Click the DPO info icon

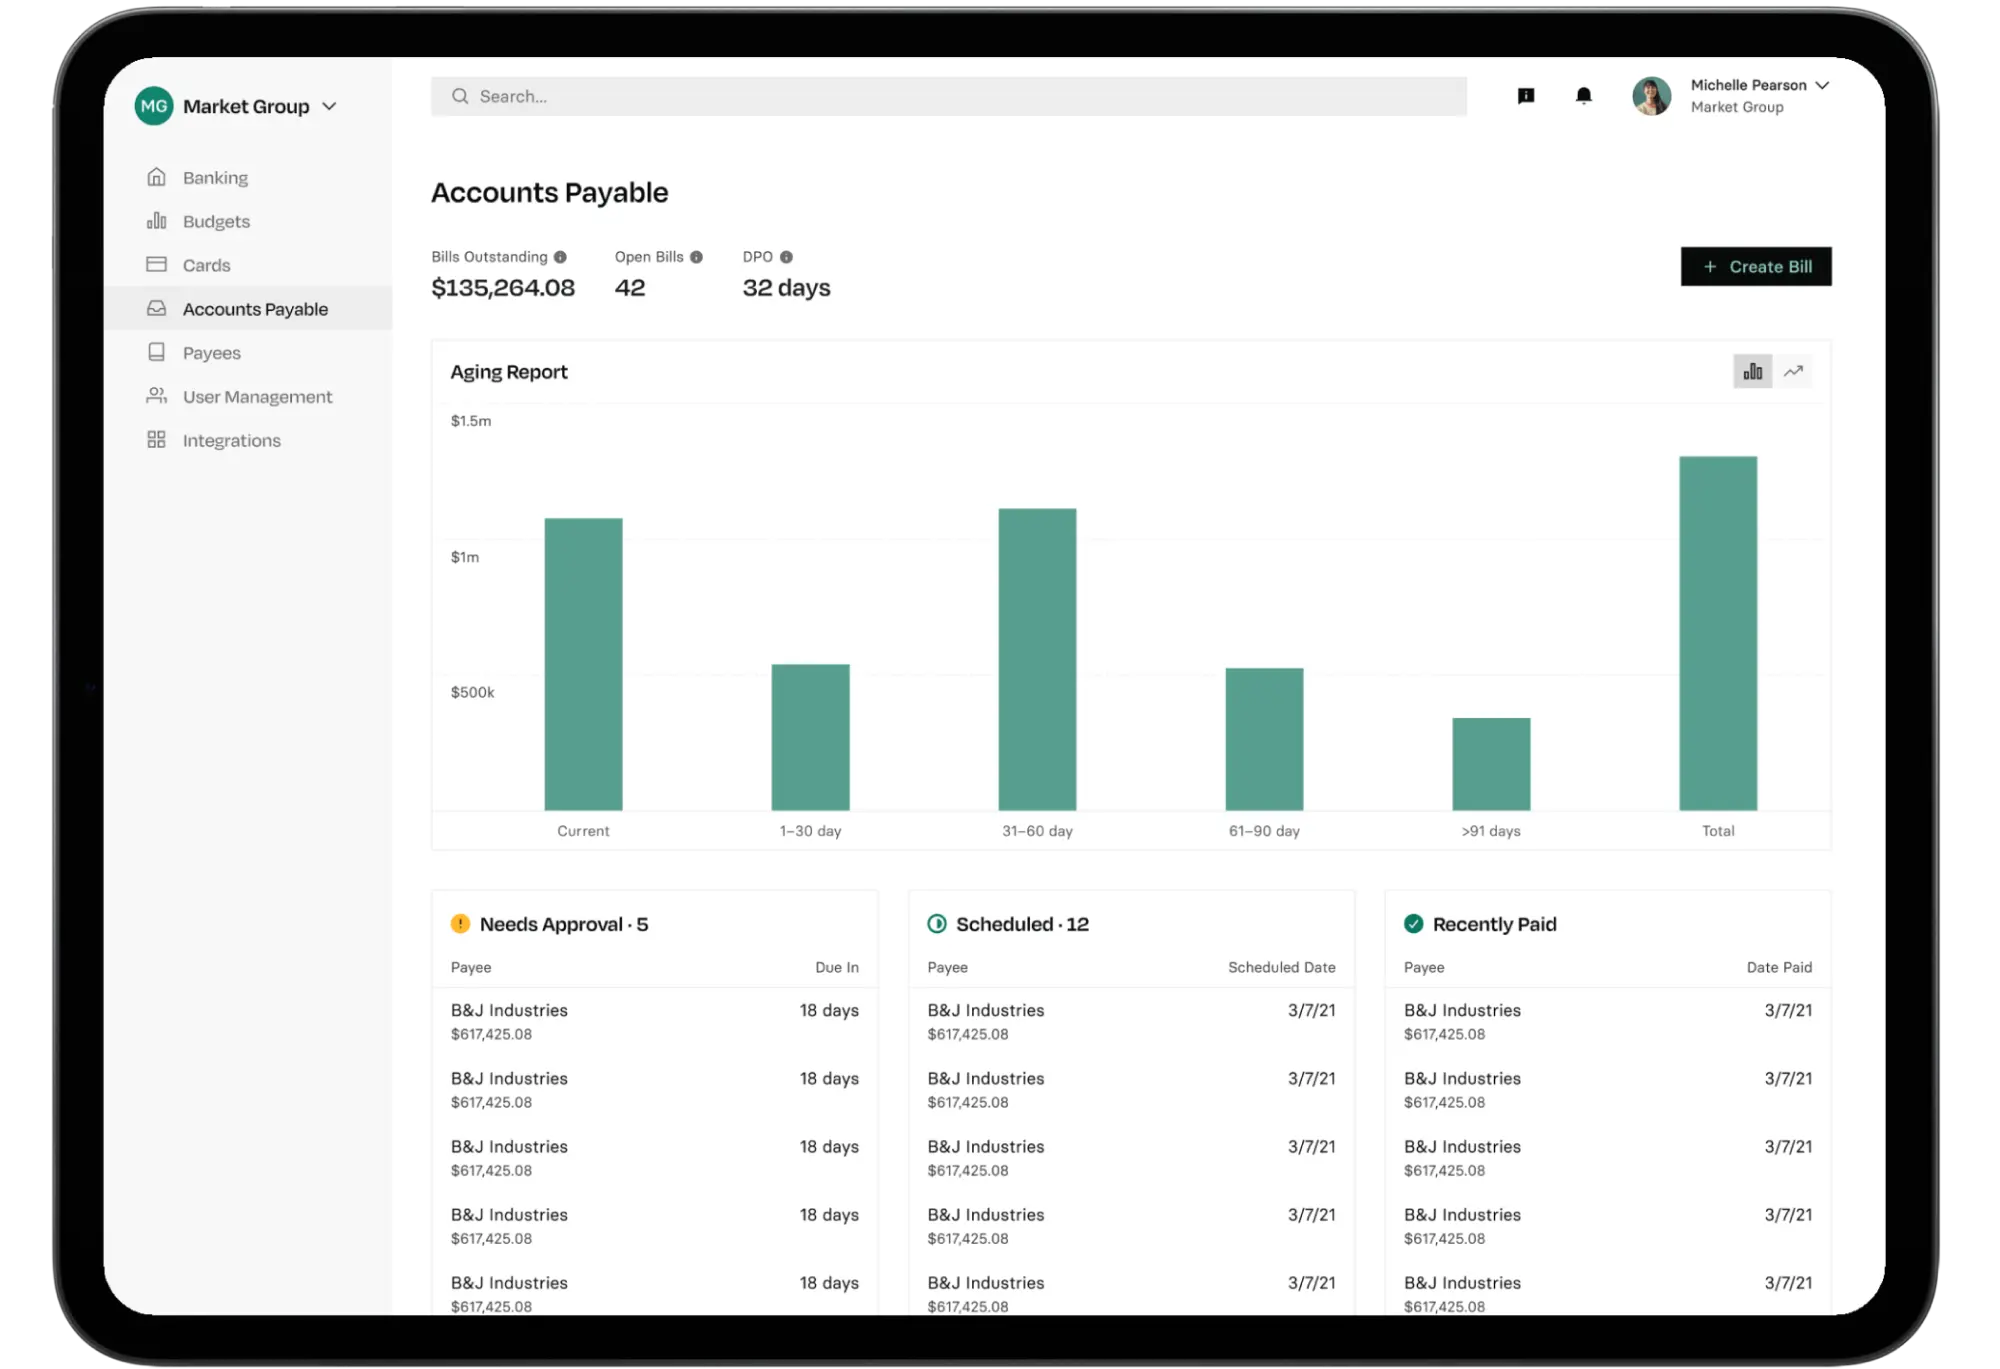[786, 257]
